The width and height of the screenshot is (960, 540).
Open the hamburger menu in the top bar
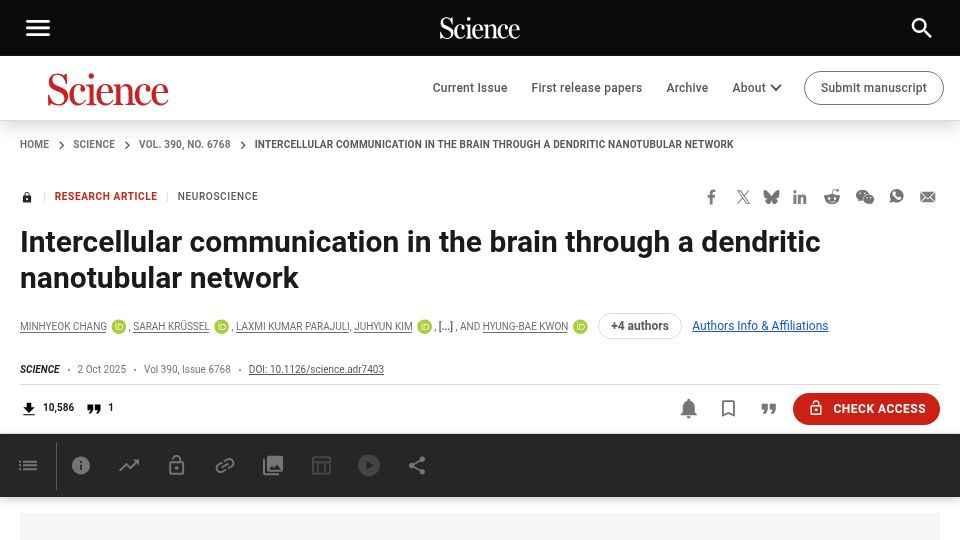(37, 28)
